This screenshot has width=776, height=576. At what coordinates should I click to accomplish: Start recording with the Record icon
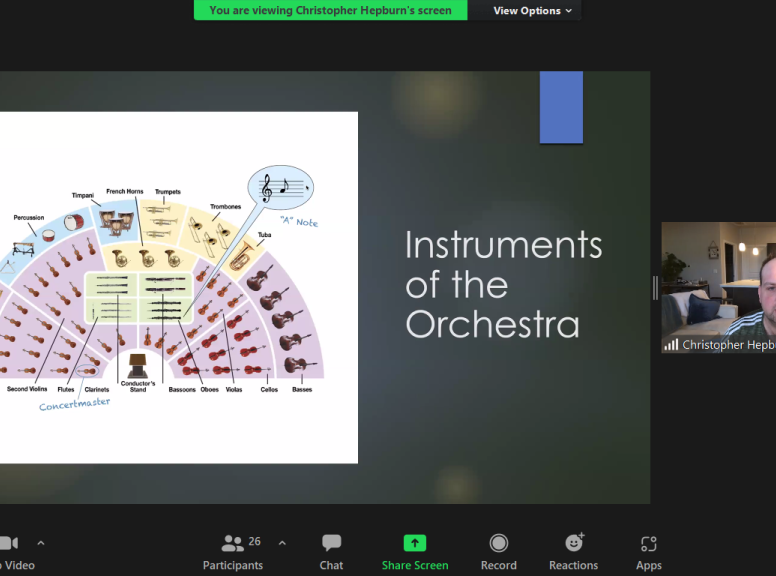(498, 543)
